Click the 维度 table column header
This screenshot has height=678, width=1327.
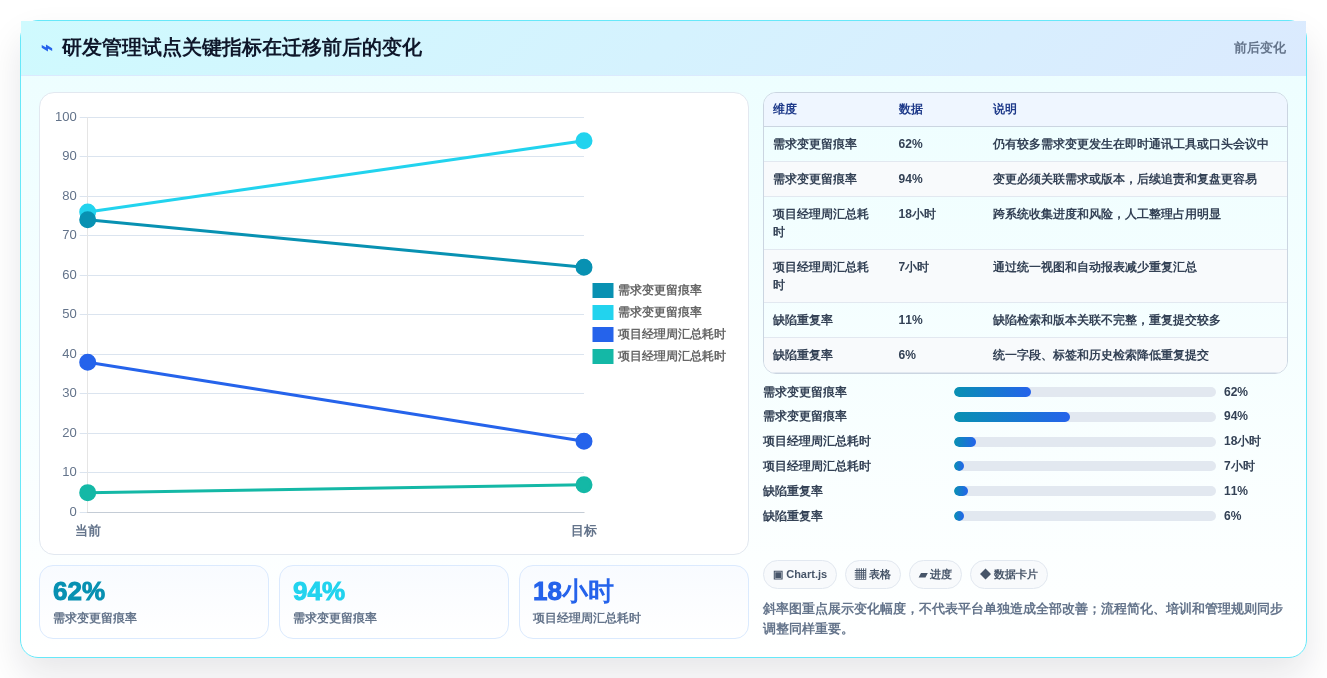pyautogui.click(x=785, y=110)
